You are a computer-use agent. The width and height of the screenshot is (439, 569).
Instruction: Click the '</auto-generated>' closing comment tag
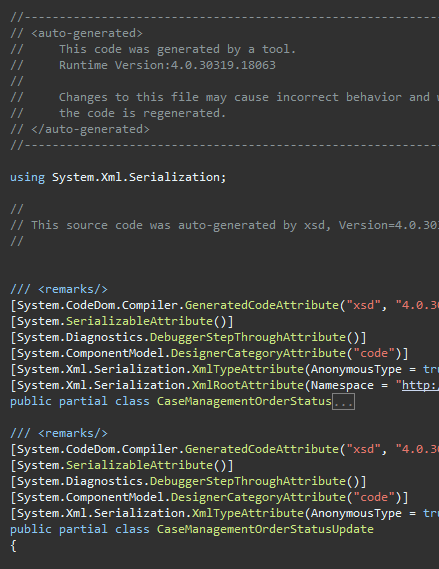90,129
